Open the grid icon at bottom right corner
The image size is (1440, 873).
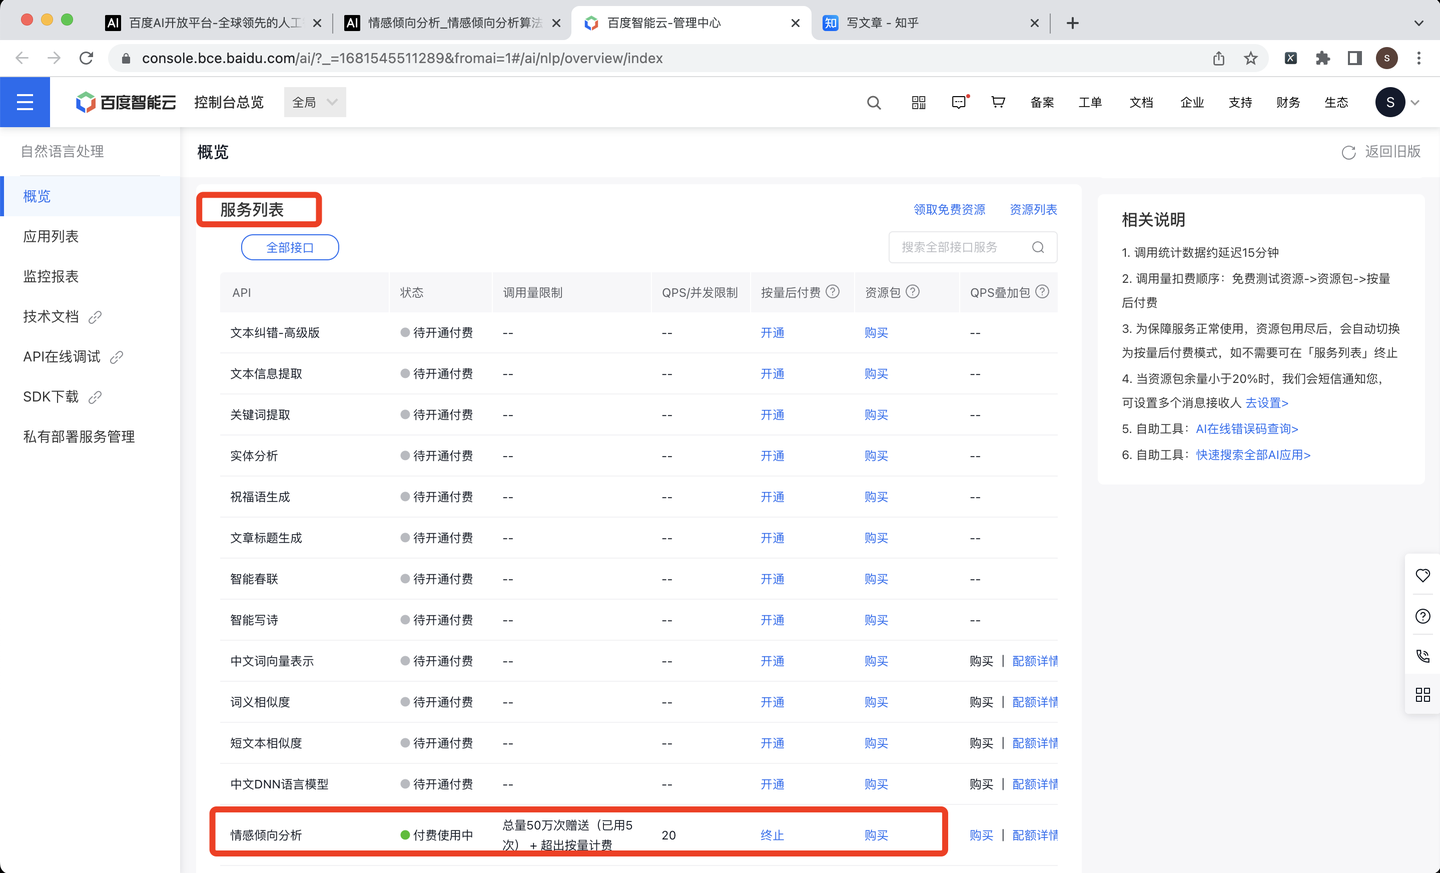(x=1422, y=694)
